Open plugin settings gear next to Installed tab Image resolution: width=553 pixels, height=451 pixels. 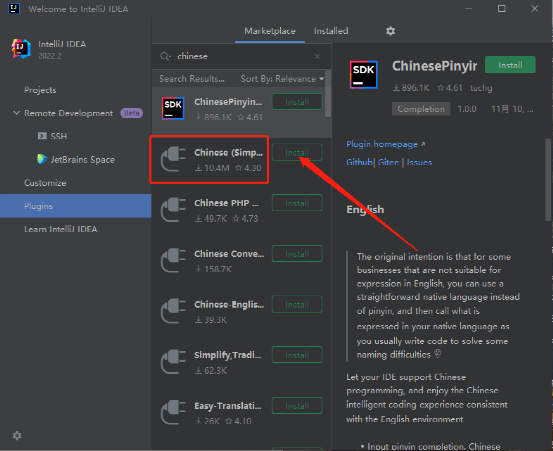click(x=390, y=31)
